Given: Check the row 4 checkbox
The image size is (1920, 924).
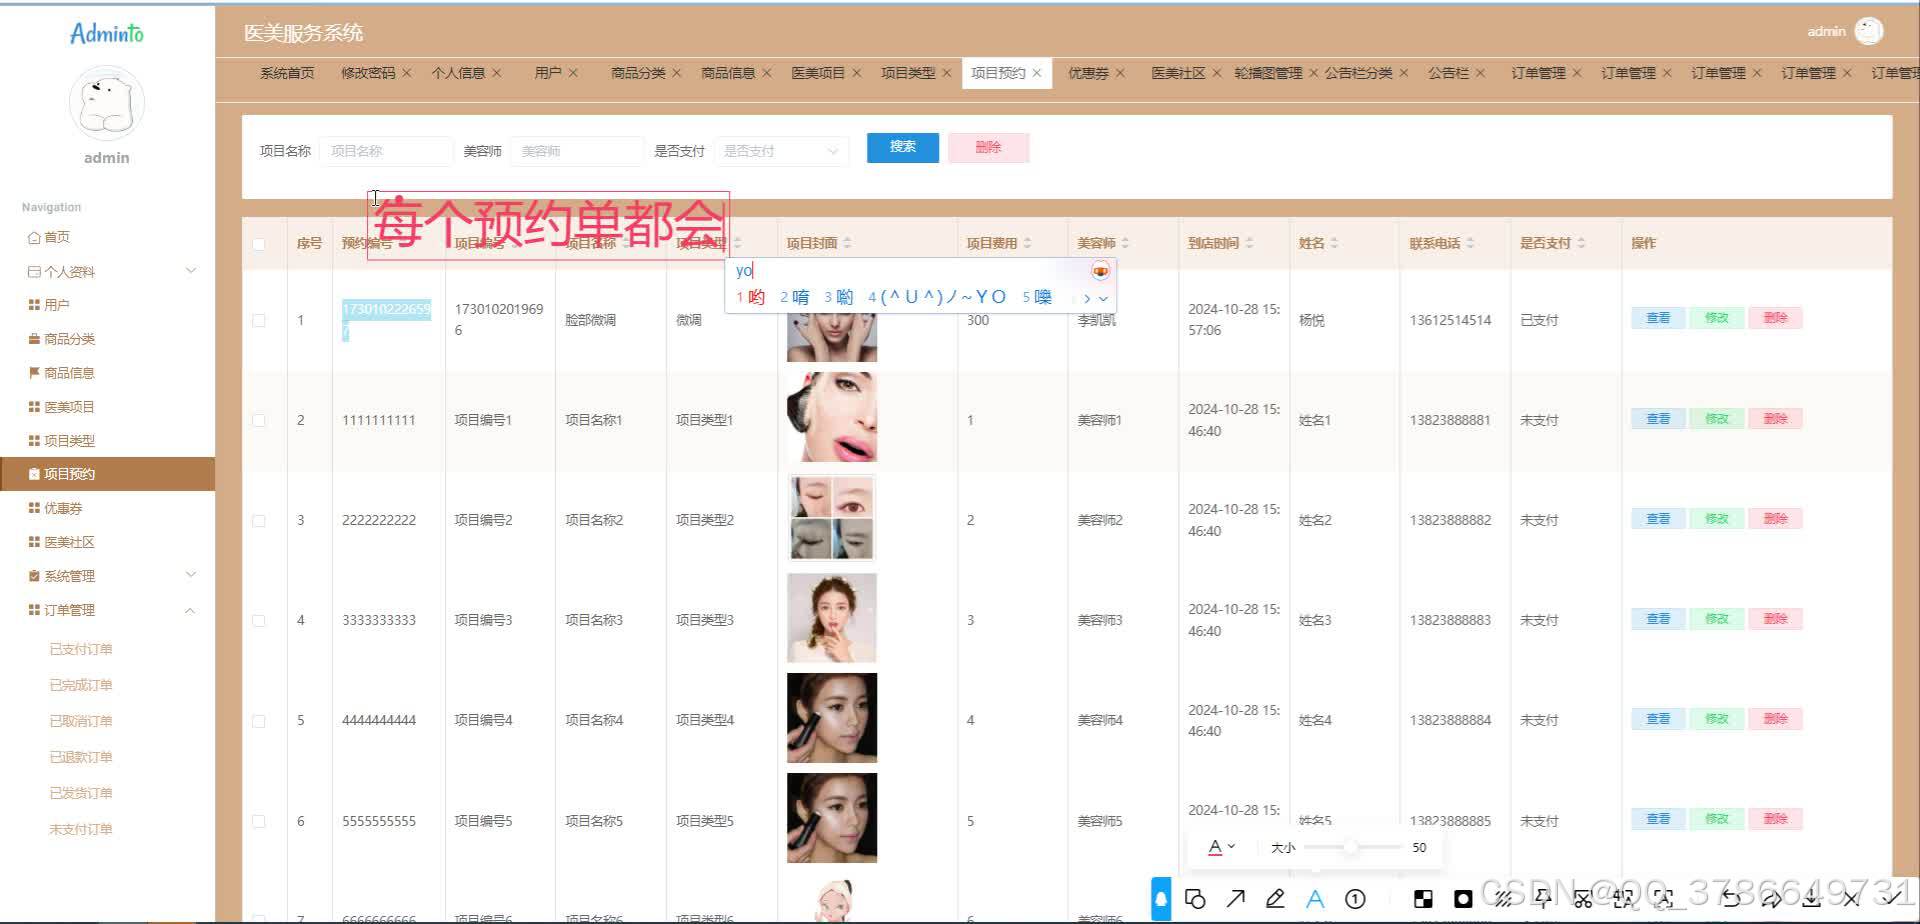Looking at the screenshot, I should point(259,620).
